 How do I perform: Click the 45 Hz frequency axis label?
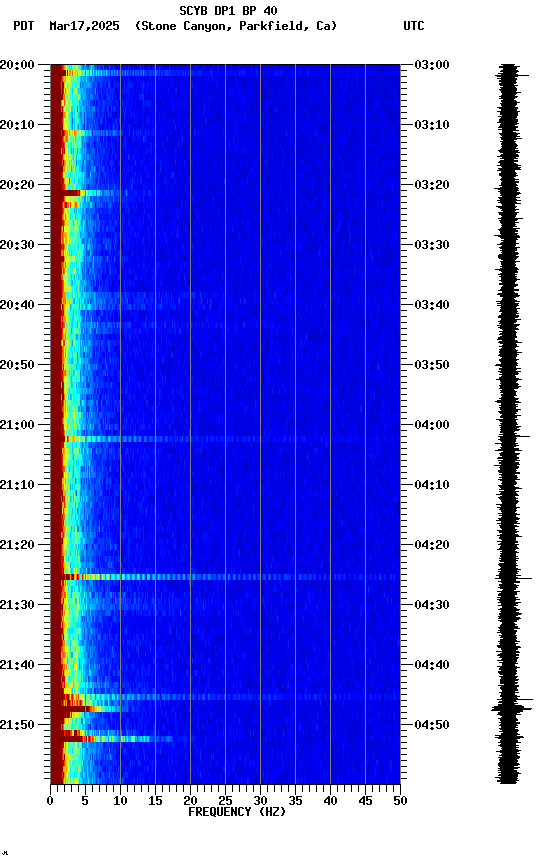click(365, 801)
